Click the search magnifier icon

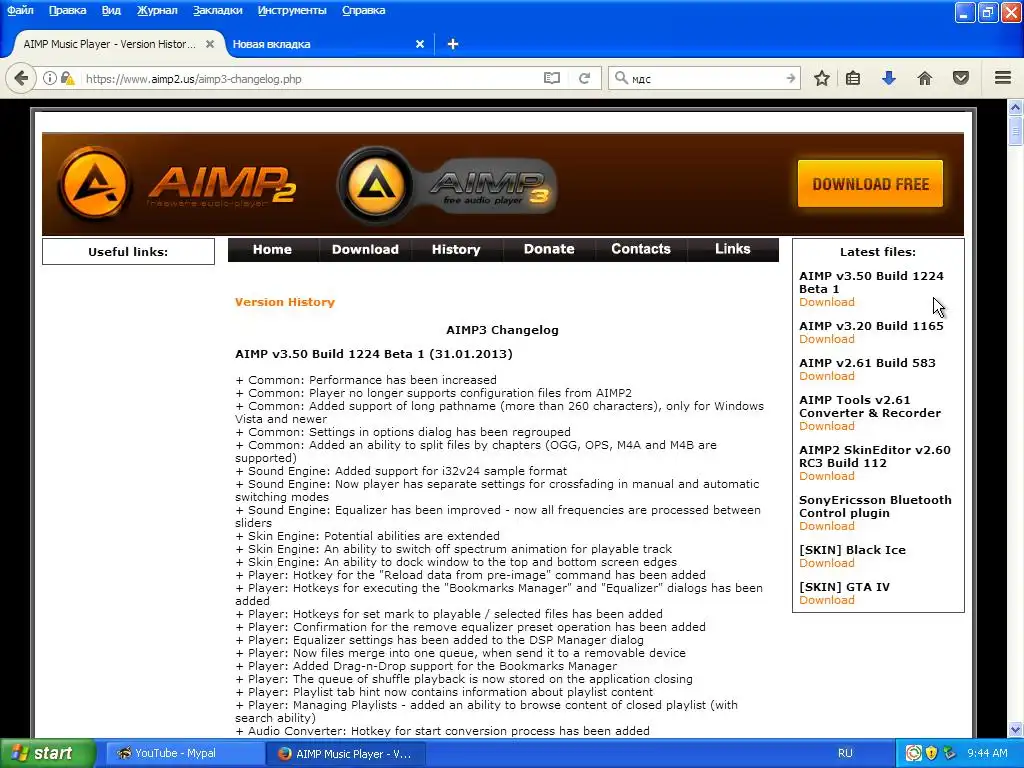pos(621,78)
